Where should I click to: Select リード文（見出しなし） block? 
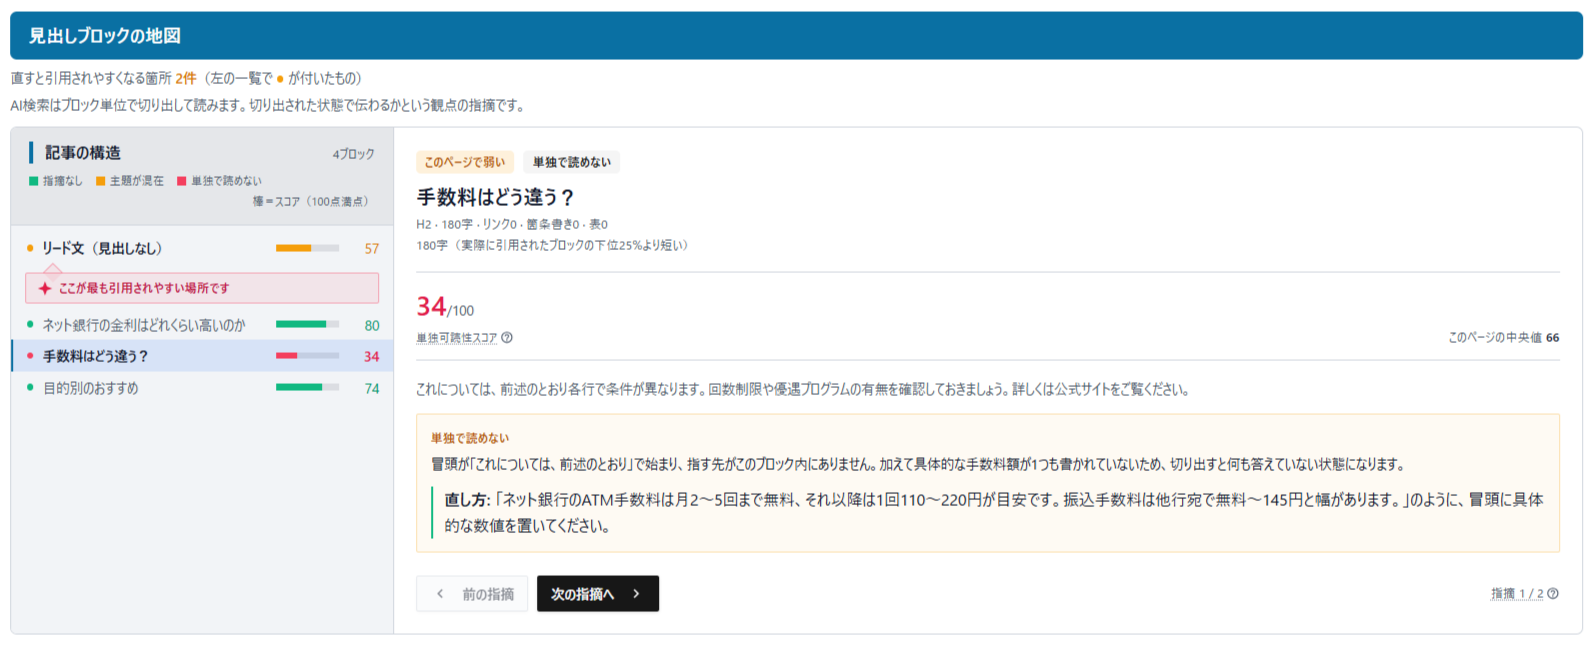(x=202, y=248)
